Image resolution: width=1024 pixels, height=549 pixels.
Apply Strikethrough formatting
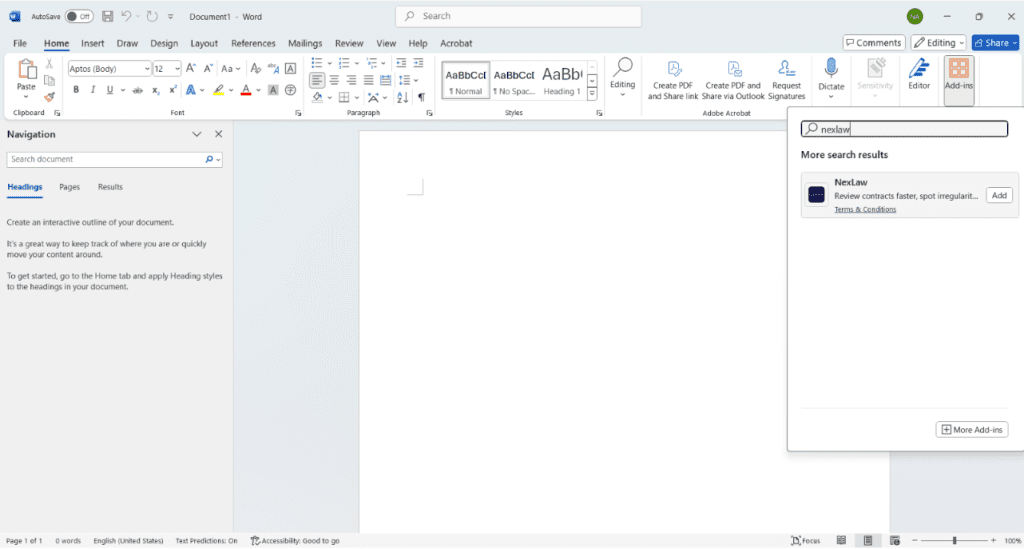[137, 90]
